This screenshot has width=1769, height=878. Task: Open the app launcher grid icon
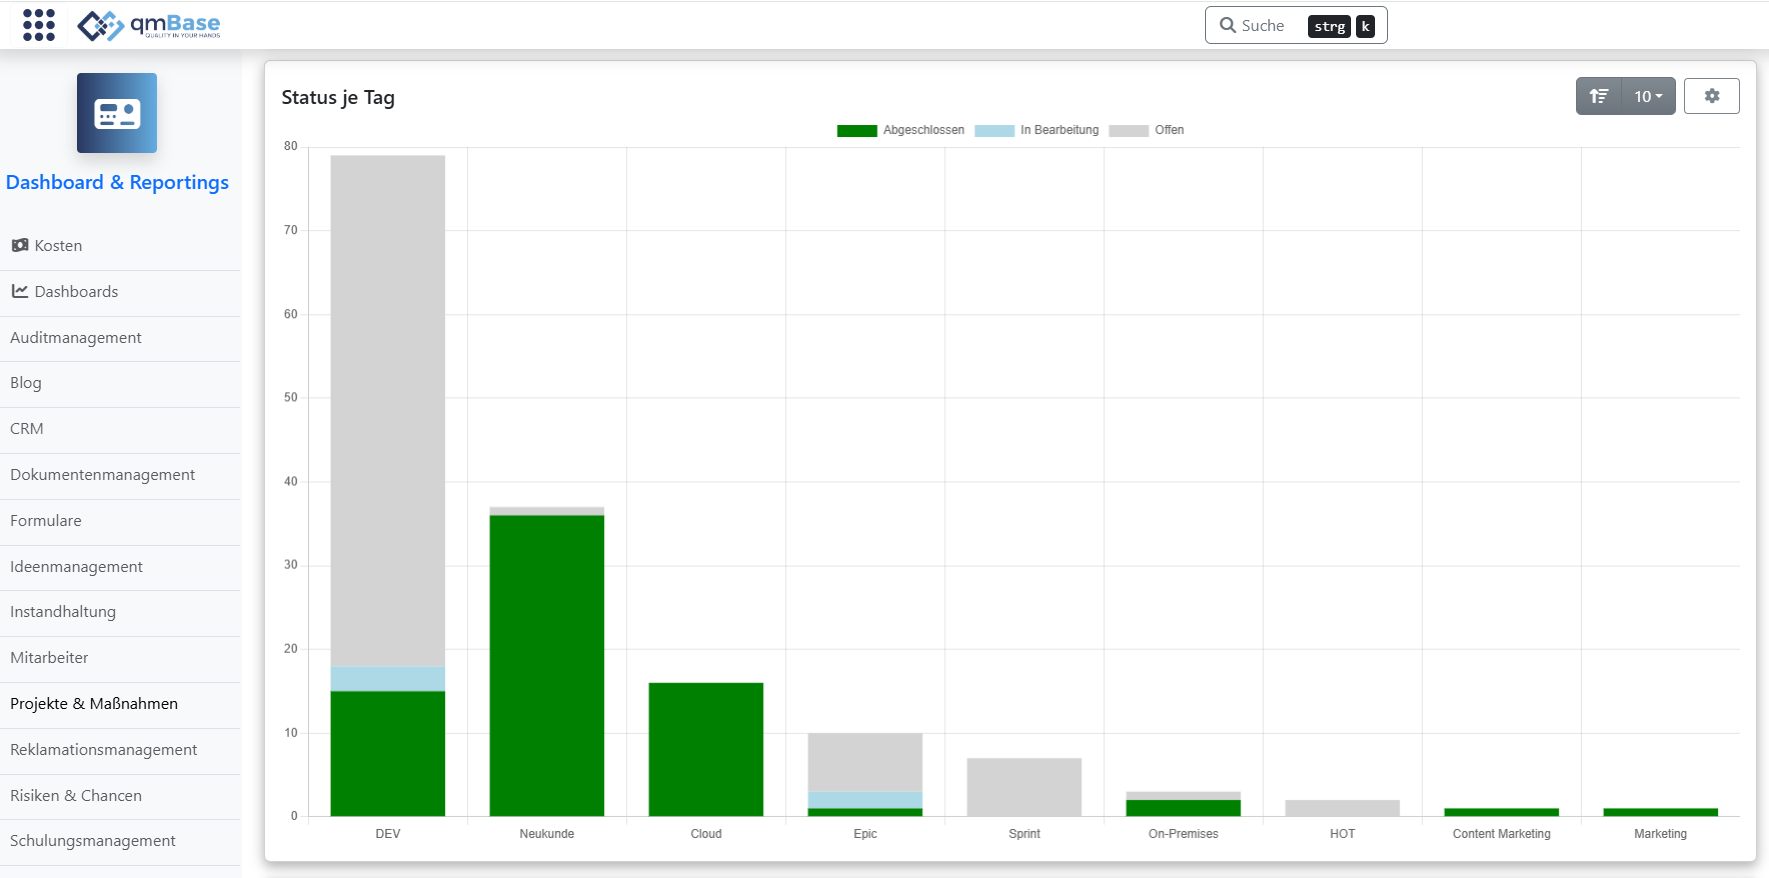tap(39, 25)
